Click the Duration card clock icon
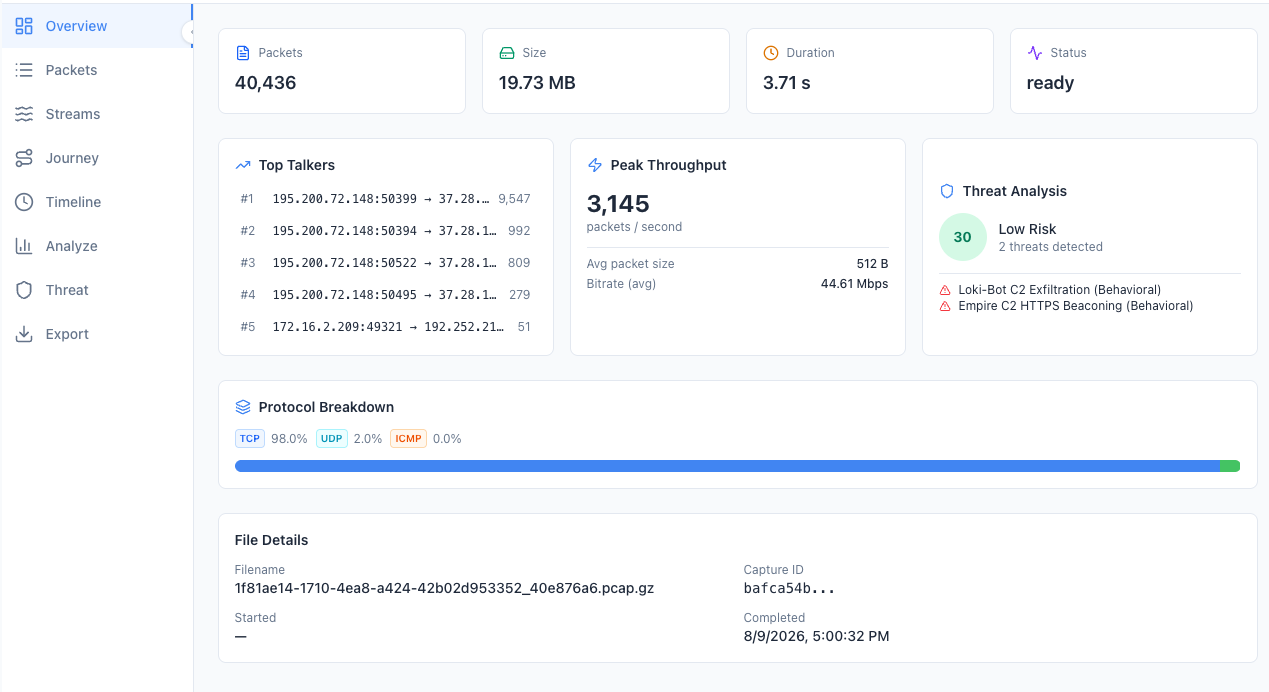The image size is (1269, 692). pyautogui.click(x=771, y=53)
